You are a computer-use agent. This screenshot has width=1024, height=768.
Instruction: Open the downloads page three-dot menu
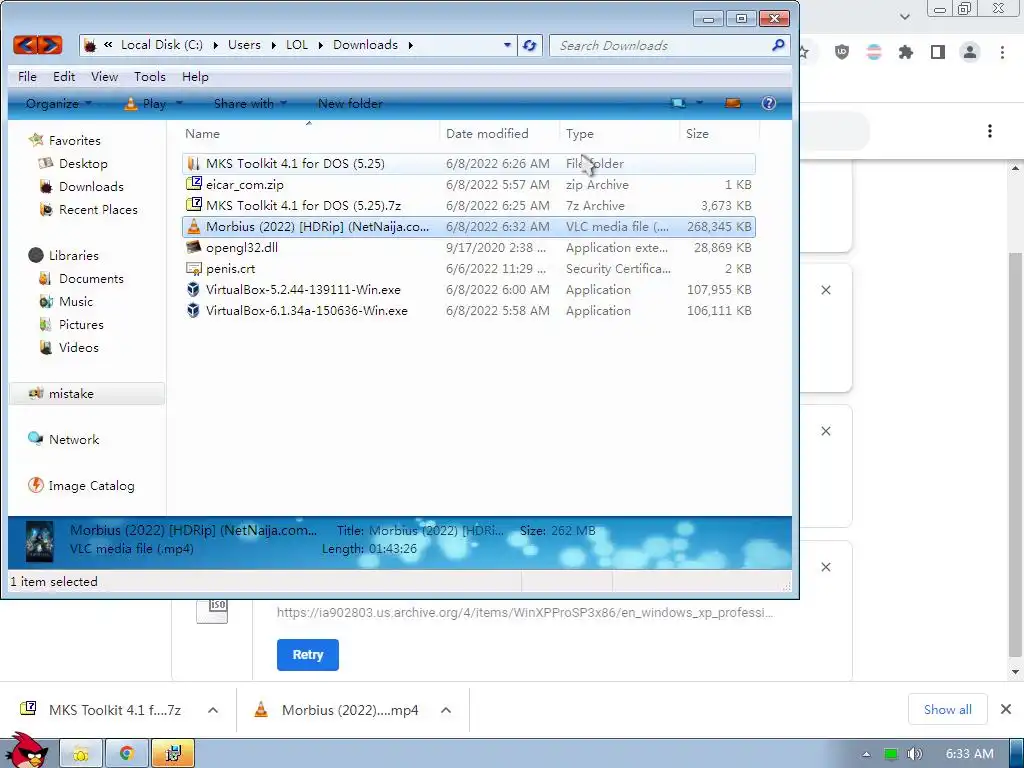pos(990,131)
